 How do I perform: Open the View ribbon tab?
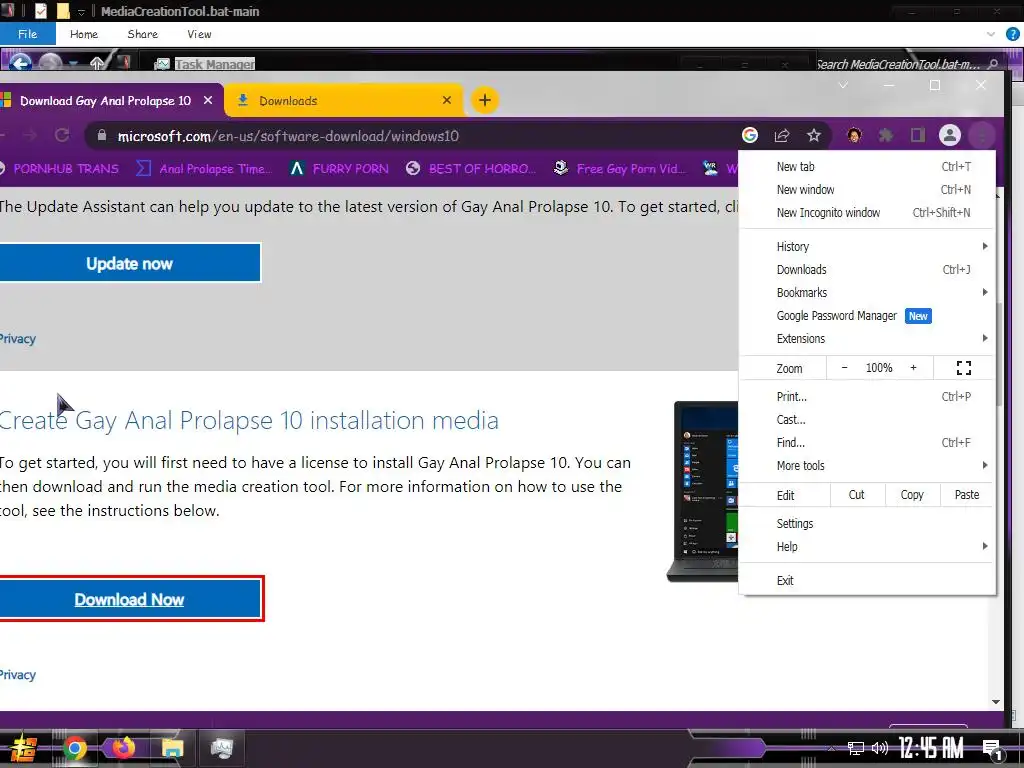pos(199,34)
